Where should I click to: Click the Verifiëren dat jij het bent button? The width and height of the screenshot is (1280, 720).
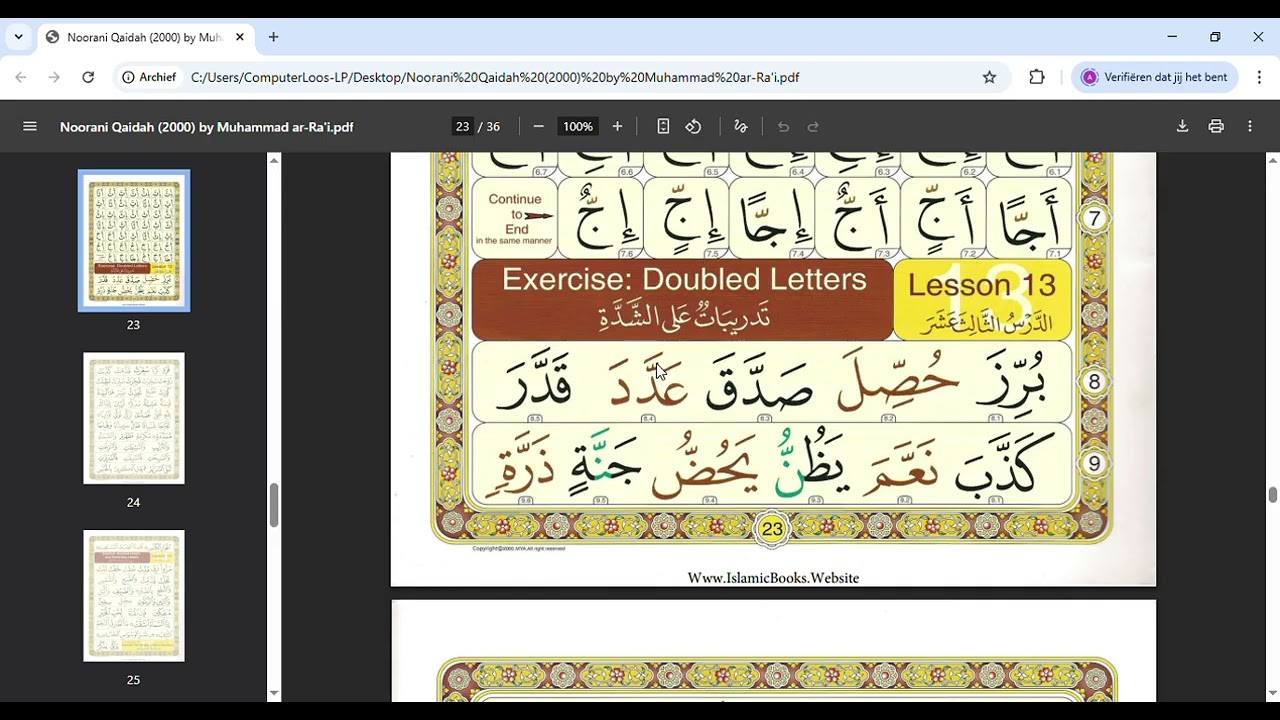coord(1155,77)
